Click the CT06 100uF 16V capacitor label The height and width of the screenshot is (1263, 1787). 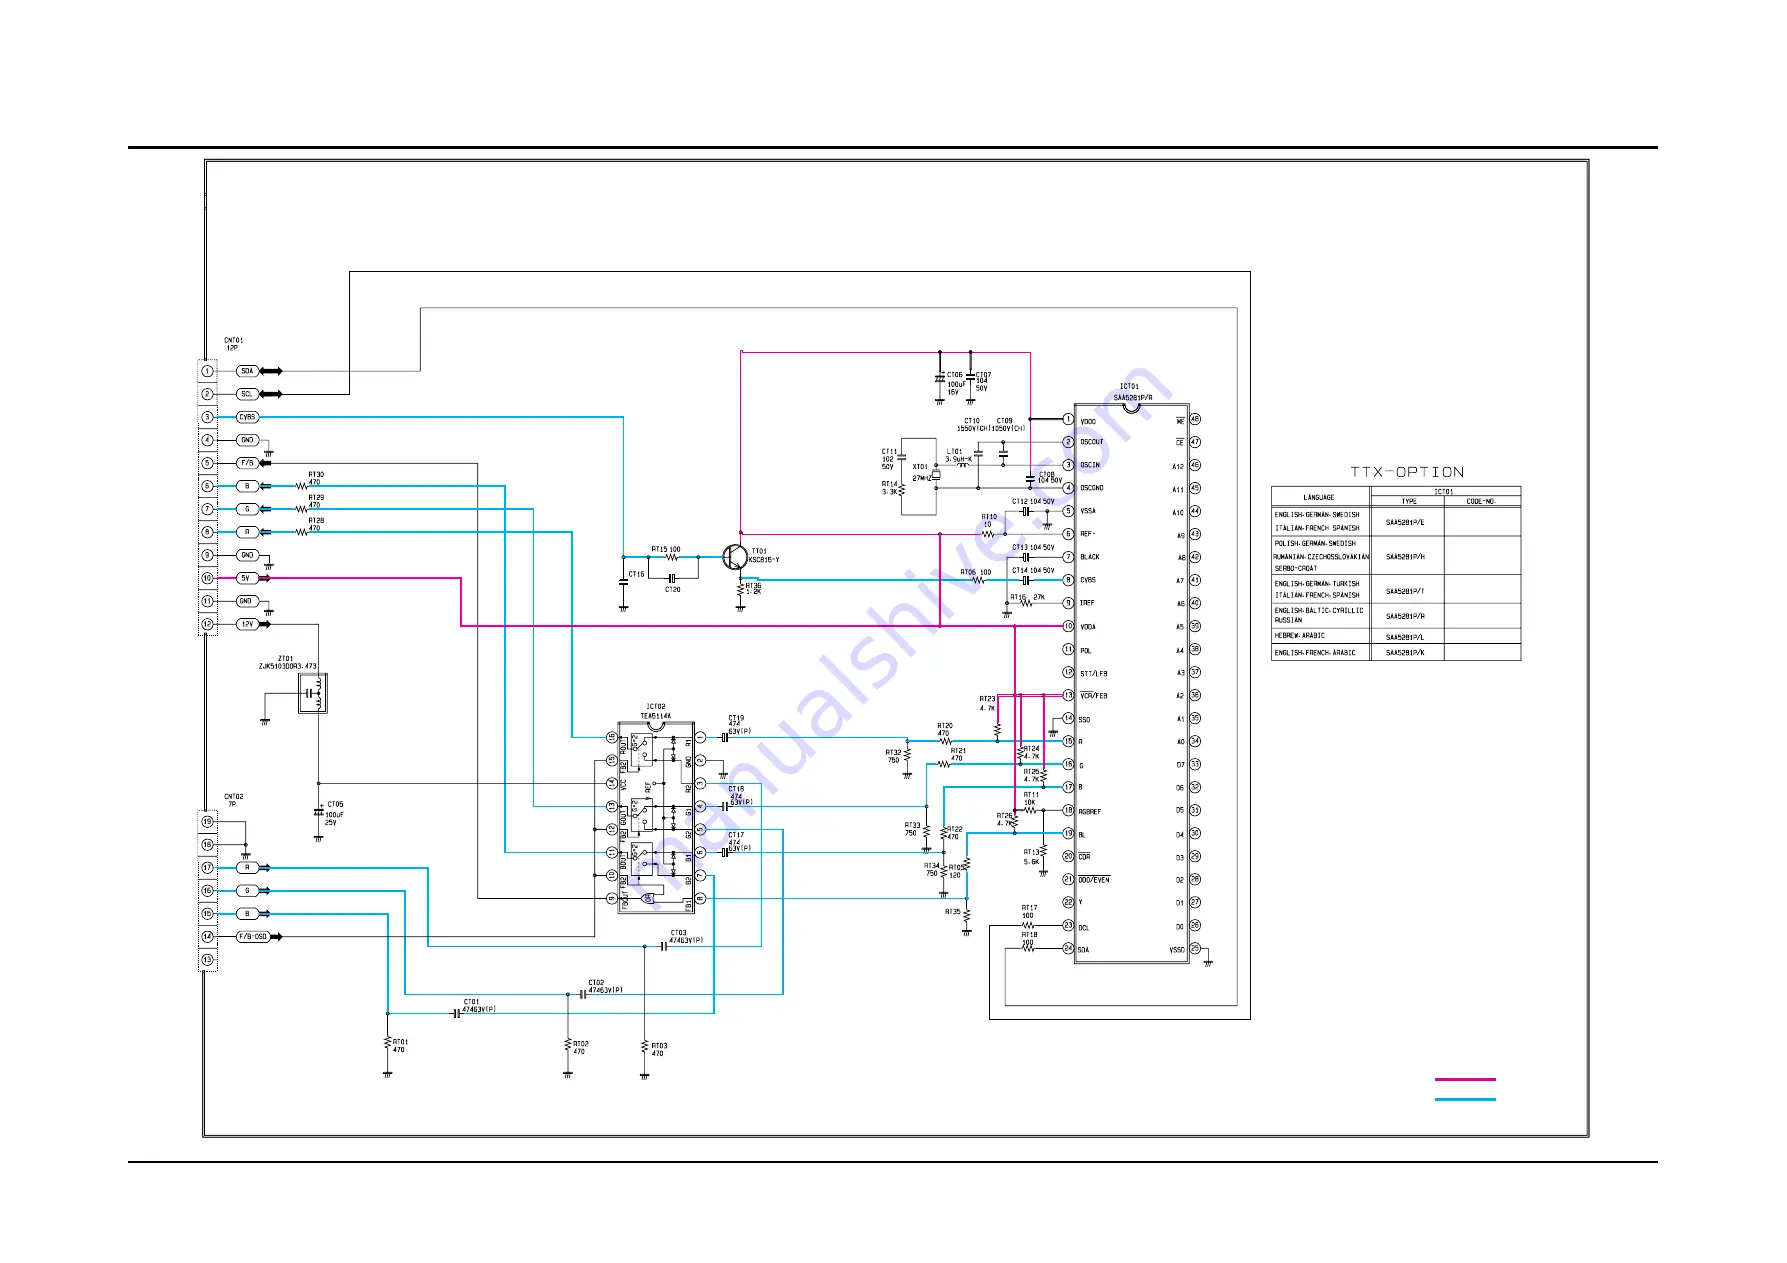pos(956,384)
